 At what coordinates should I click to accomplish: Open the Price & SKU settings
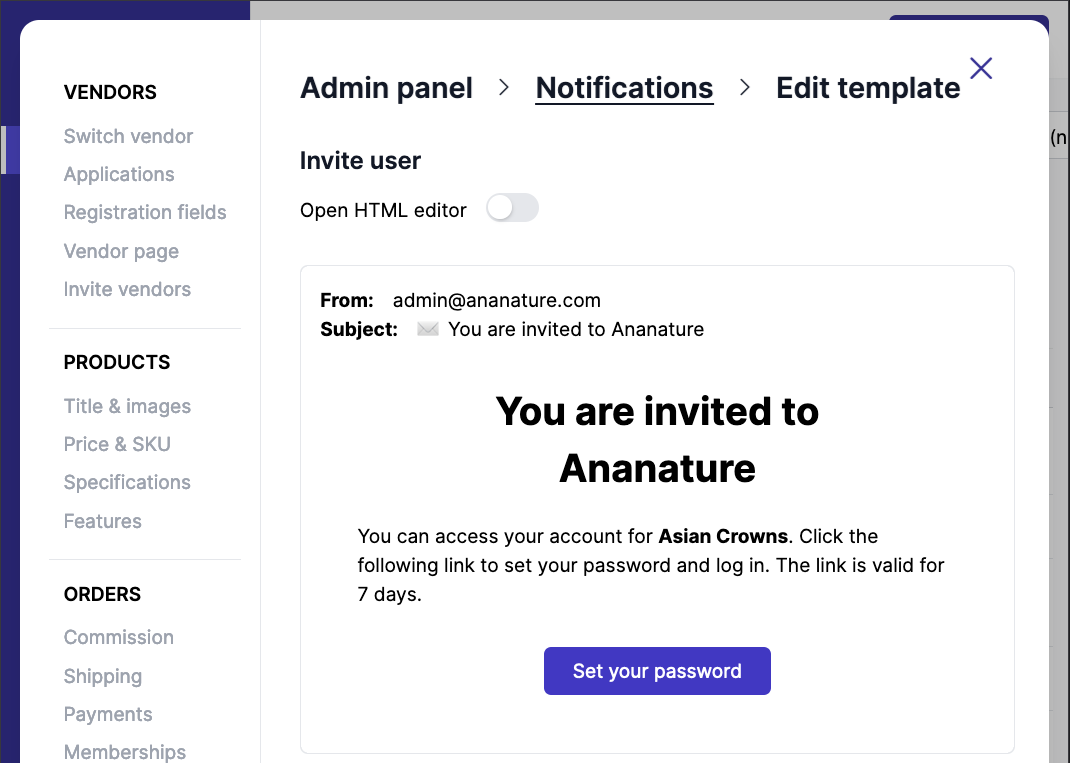pyautogui.click(x=117, y=444)
